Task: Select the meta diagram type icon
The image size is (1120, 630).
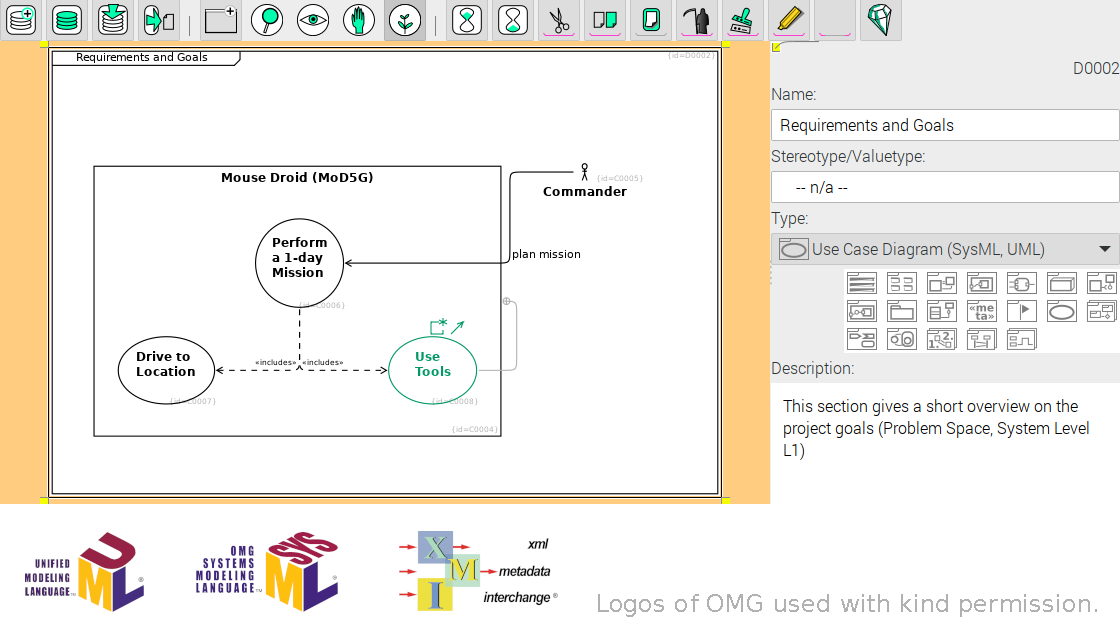Action: click(981, 311)
